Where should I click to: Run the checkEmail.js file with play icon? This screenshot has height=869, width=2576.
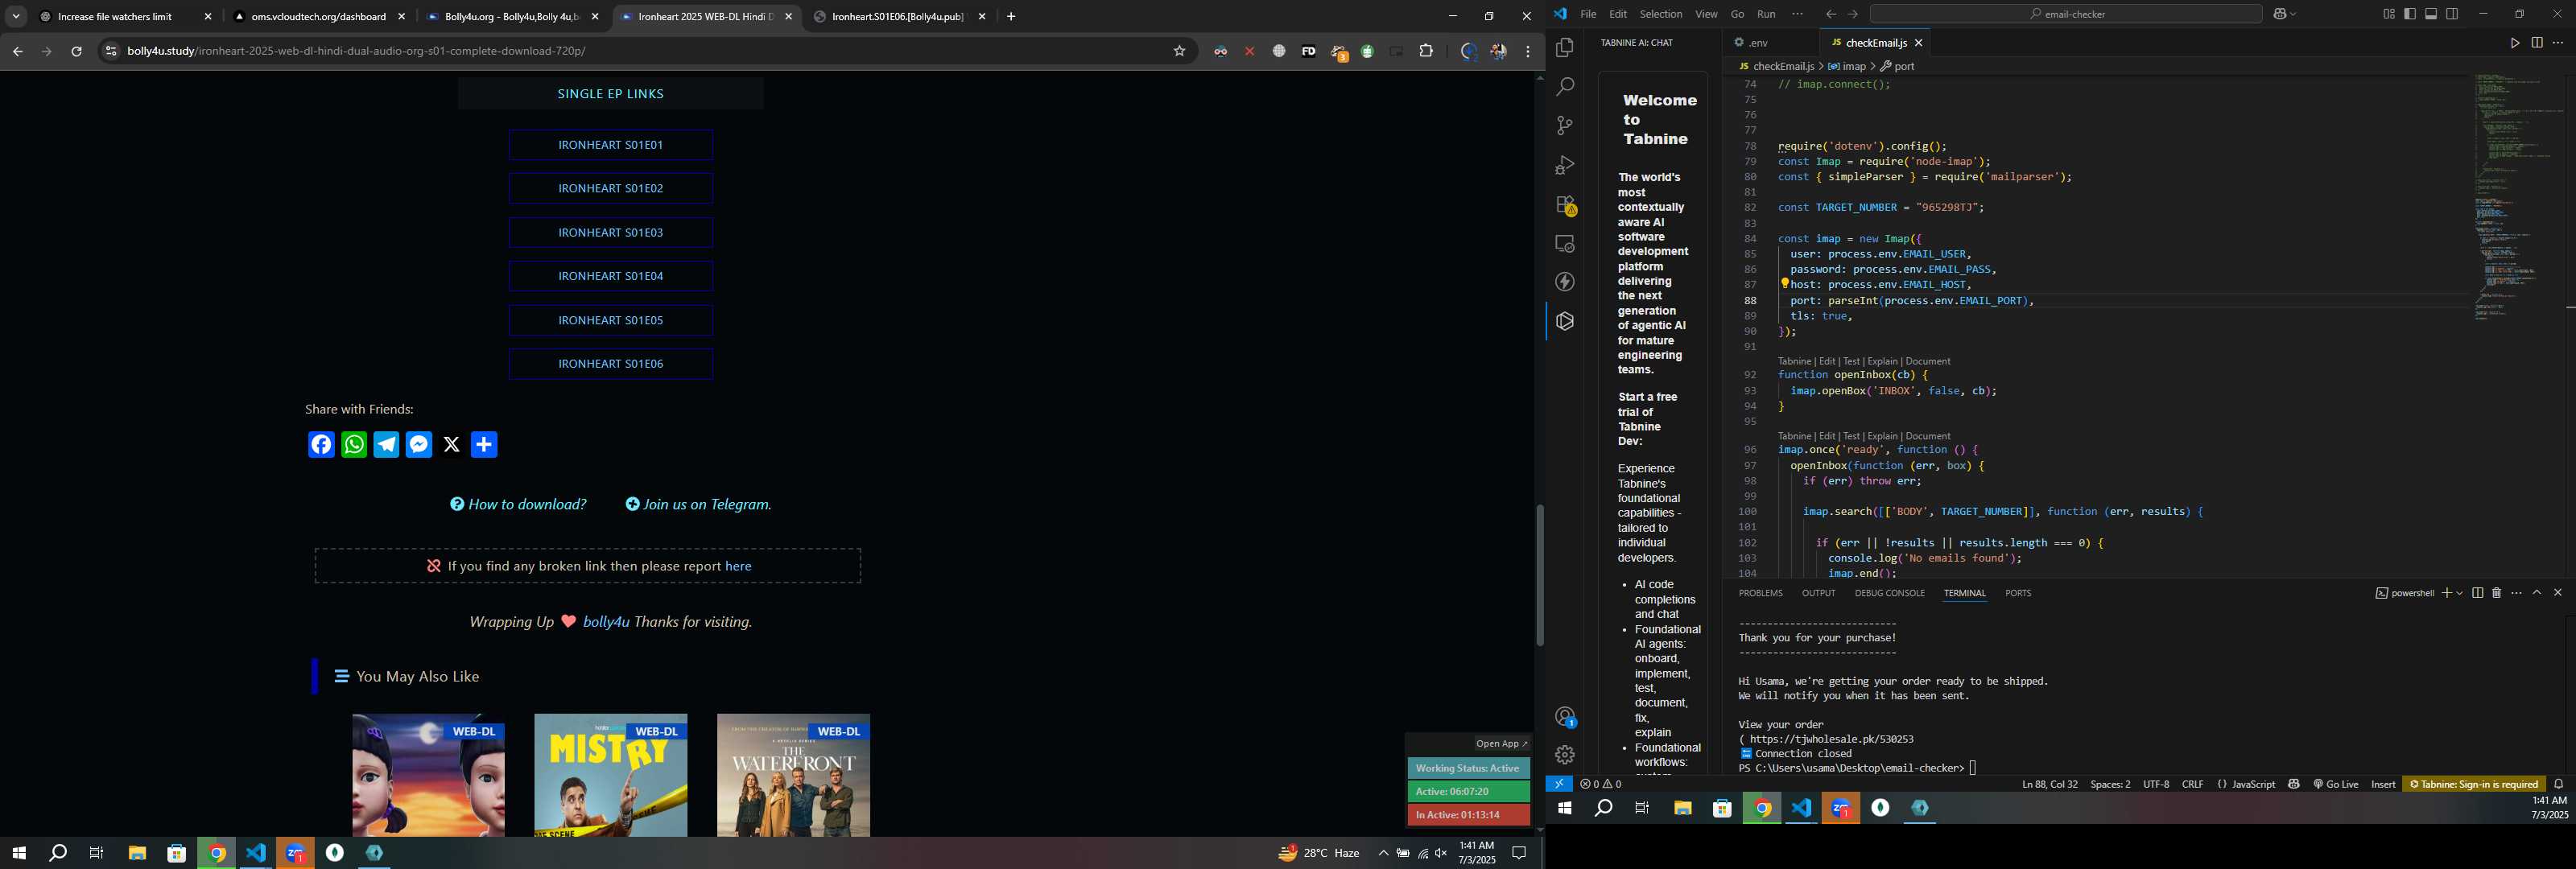click(x=2514, y=43)
